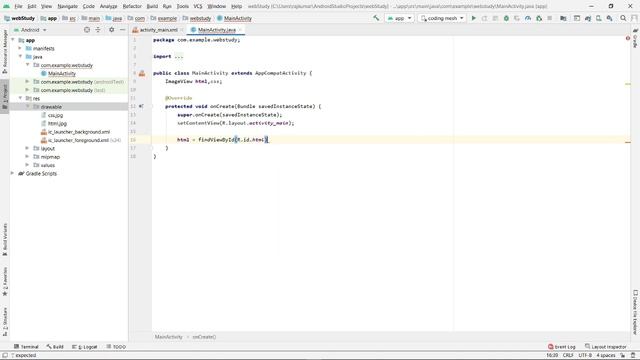Start debugging with the green bug icon
Screen dimensions: 640x360
[506, 18]
